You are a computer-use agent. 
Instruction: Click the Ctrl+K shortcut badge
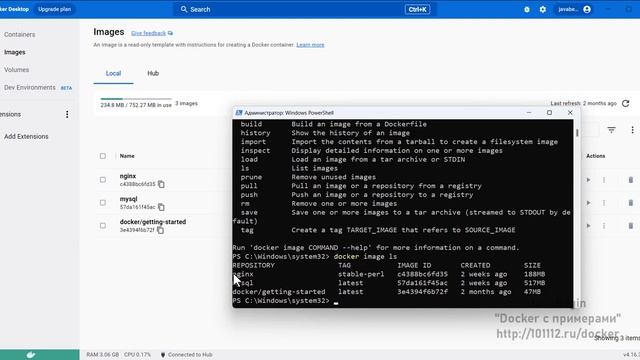[417, 9]
